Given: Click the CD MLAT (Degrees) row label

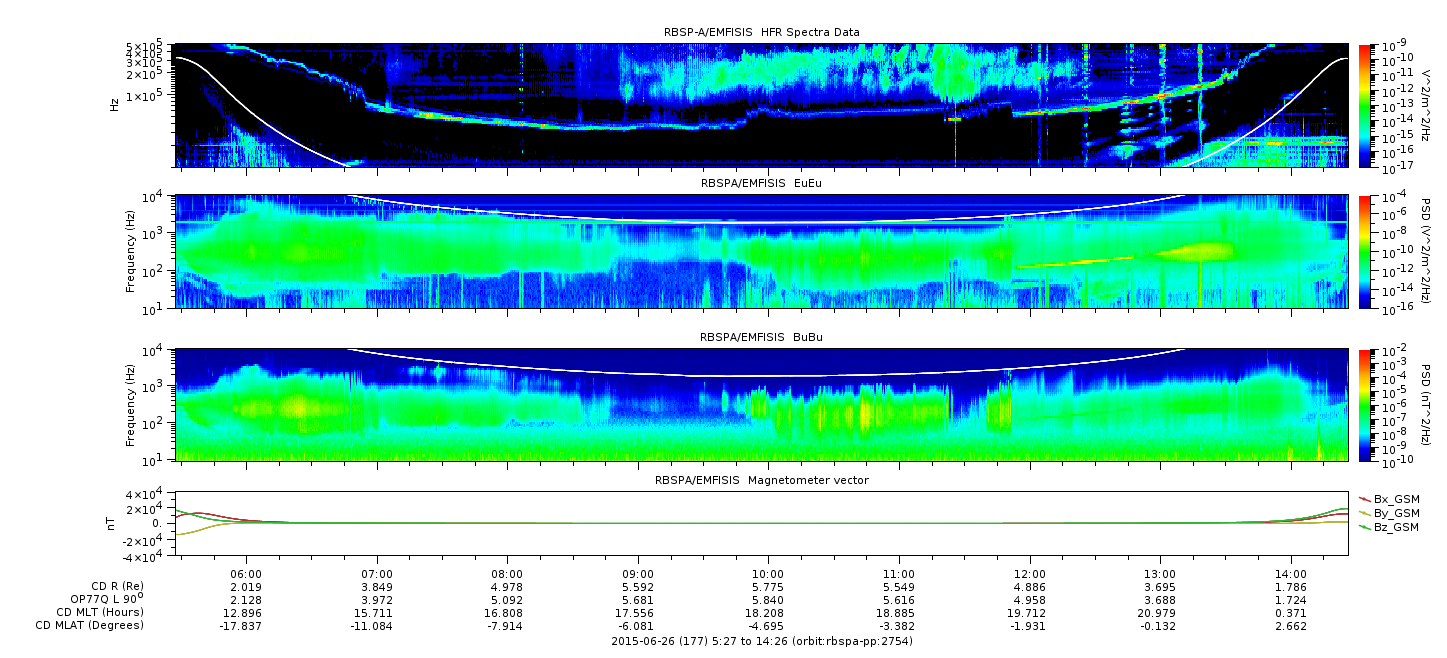Looking at the screenshot, I should tap(92, 626).
